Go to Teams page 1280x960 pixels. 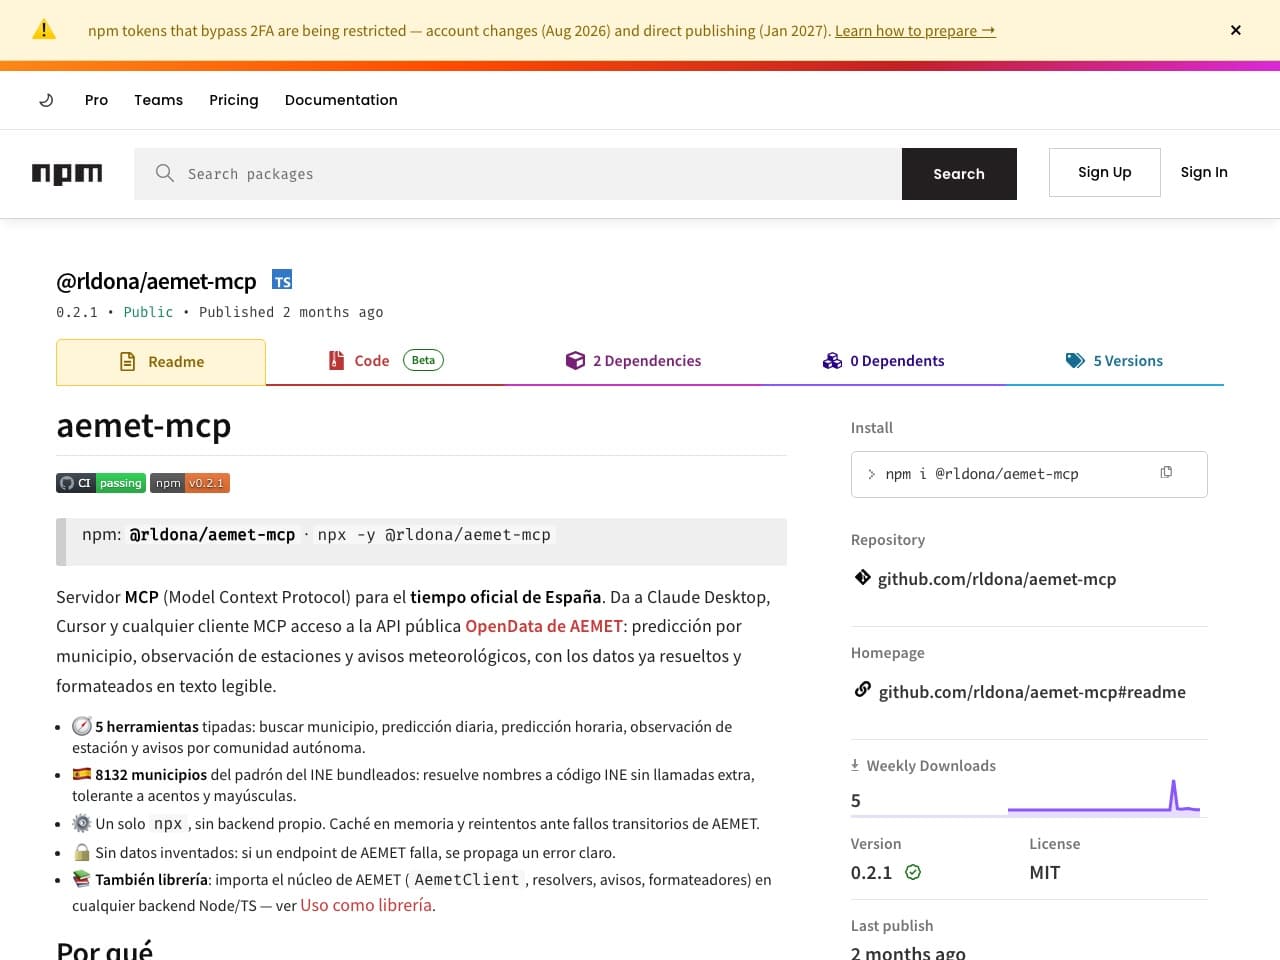(158, 100)
